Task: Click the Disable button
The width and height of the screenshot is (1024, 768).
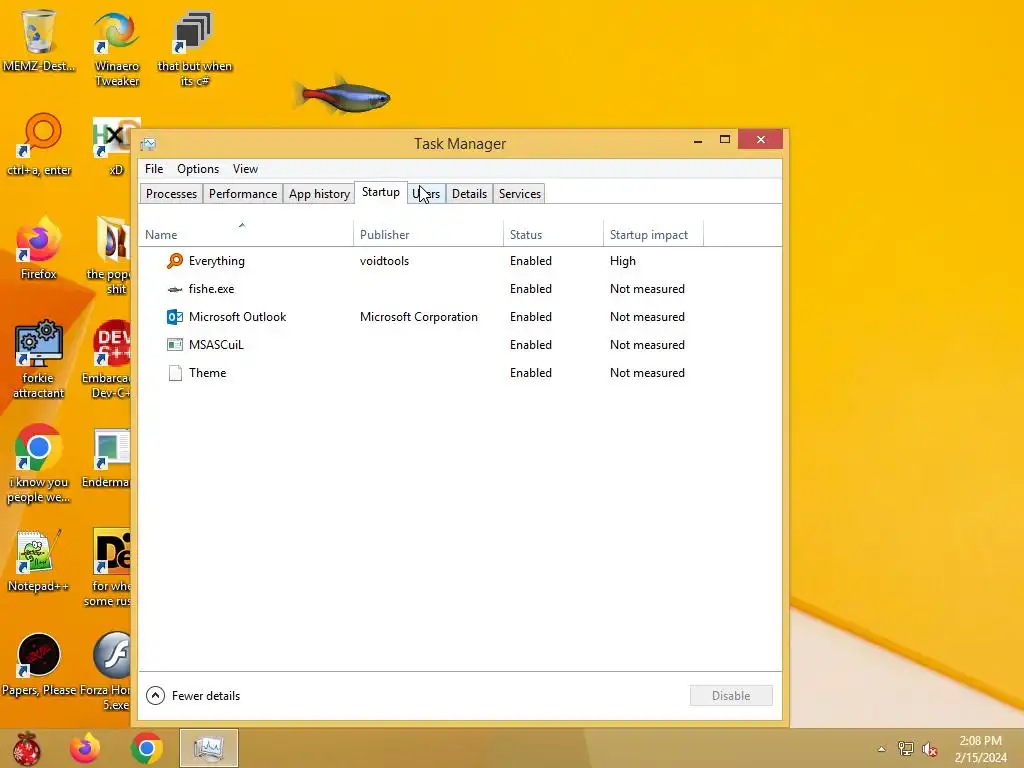Action: pos(731,696)
